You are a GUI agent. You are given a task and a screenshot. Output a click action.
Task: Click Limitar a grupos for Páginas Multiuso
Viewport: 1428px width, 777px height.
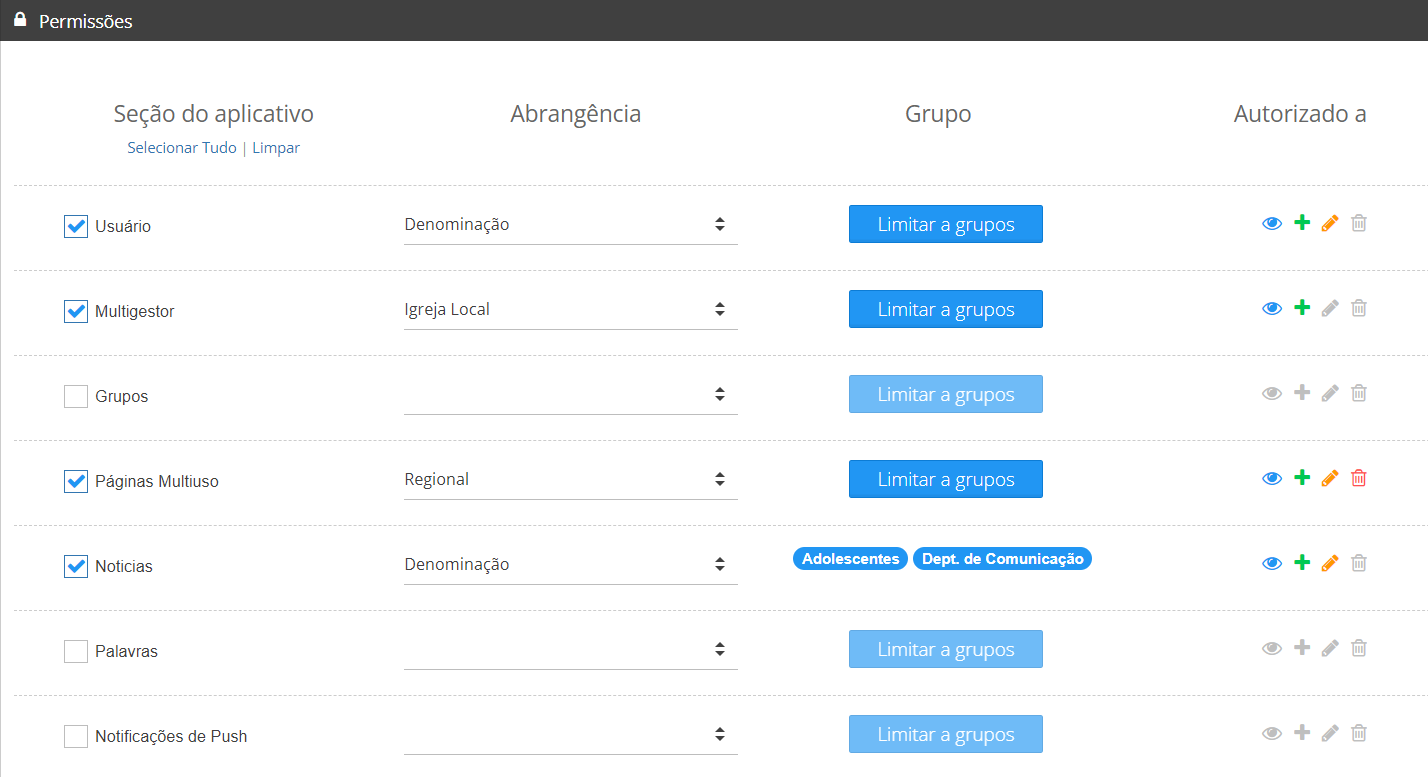point(946,479)
